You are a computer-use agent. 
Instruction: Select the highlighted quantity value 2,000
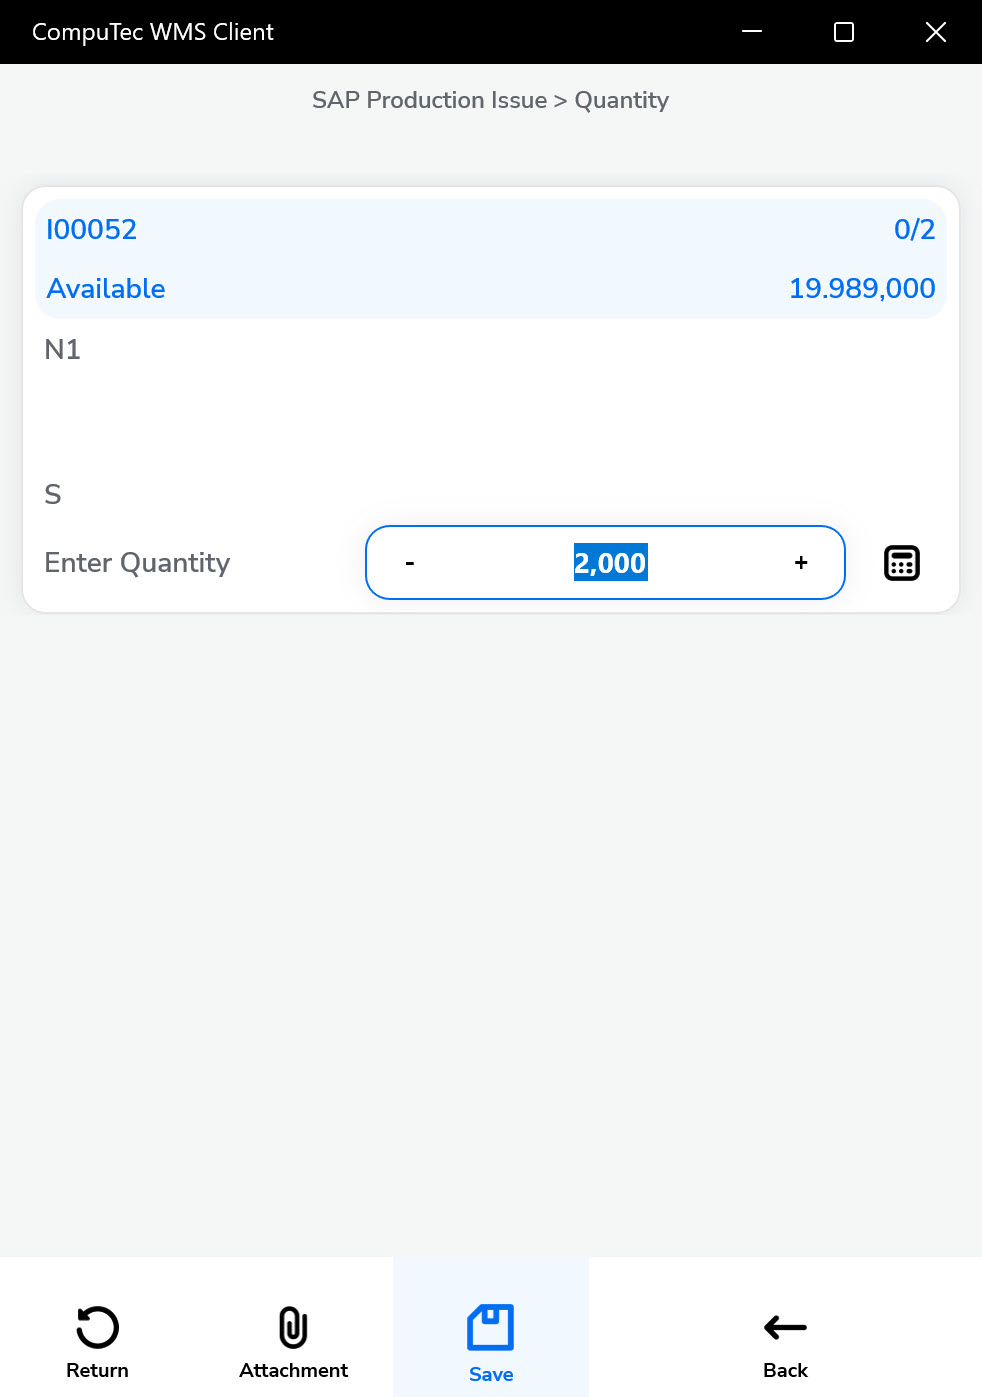coord(610,562)
